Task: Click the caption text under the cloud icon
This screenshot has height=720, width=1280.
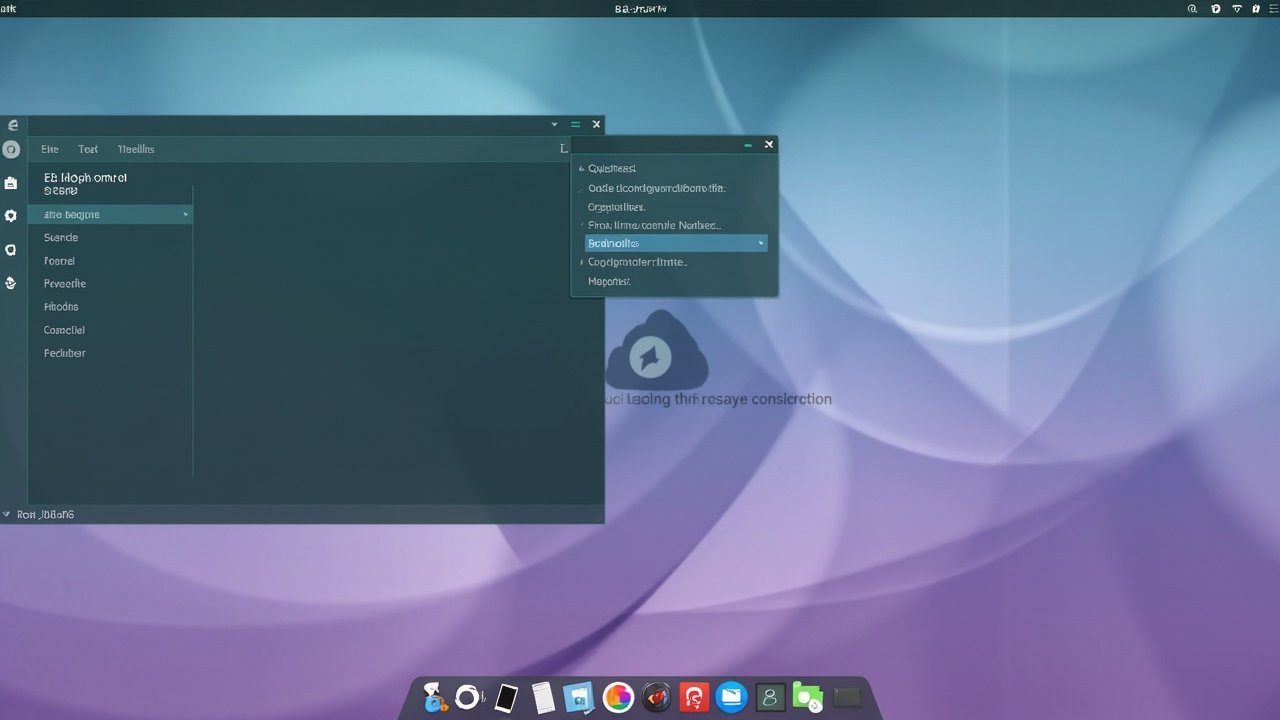Action: tap(719, 399)
